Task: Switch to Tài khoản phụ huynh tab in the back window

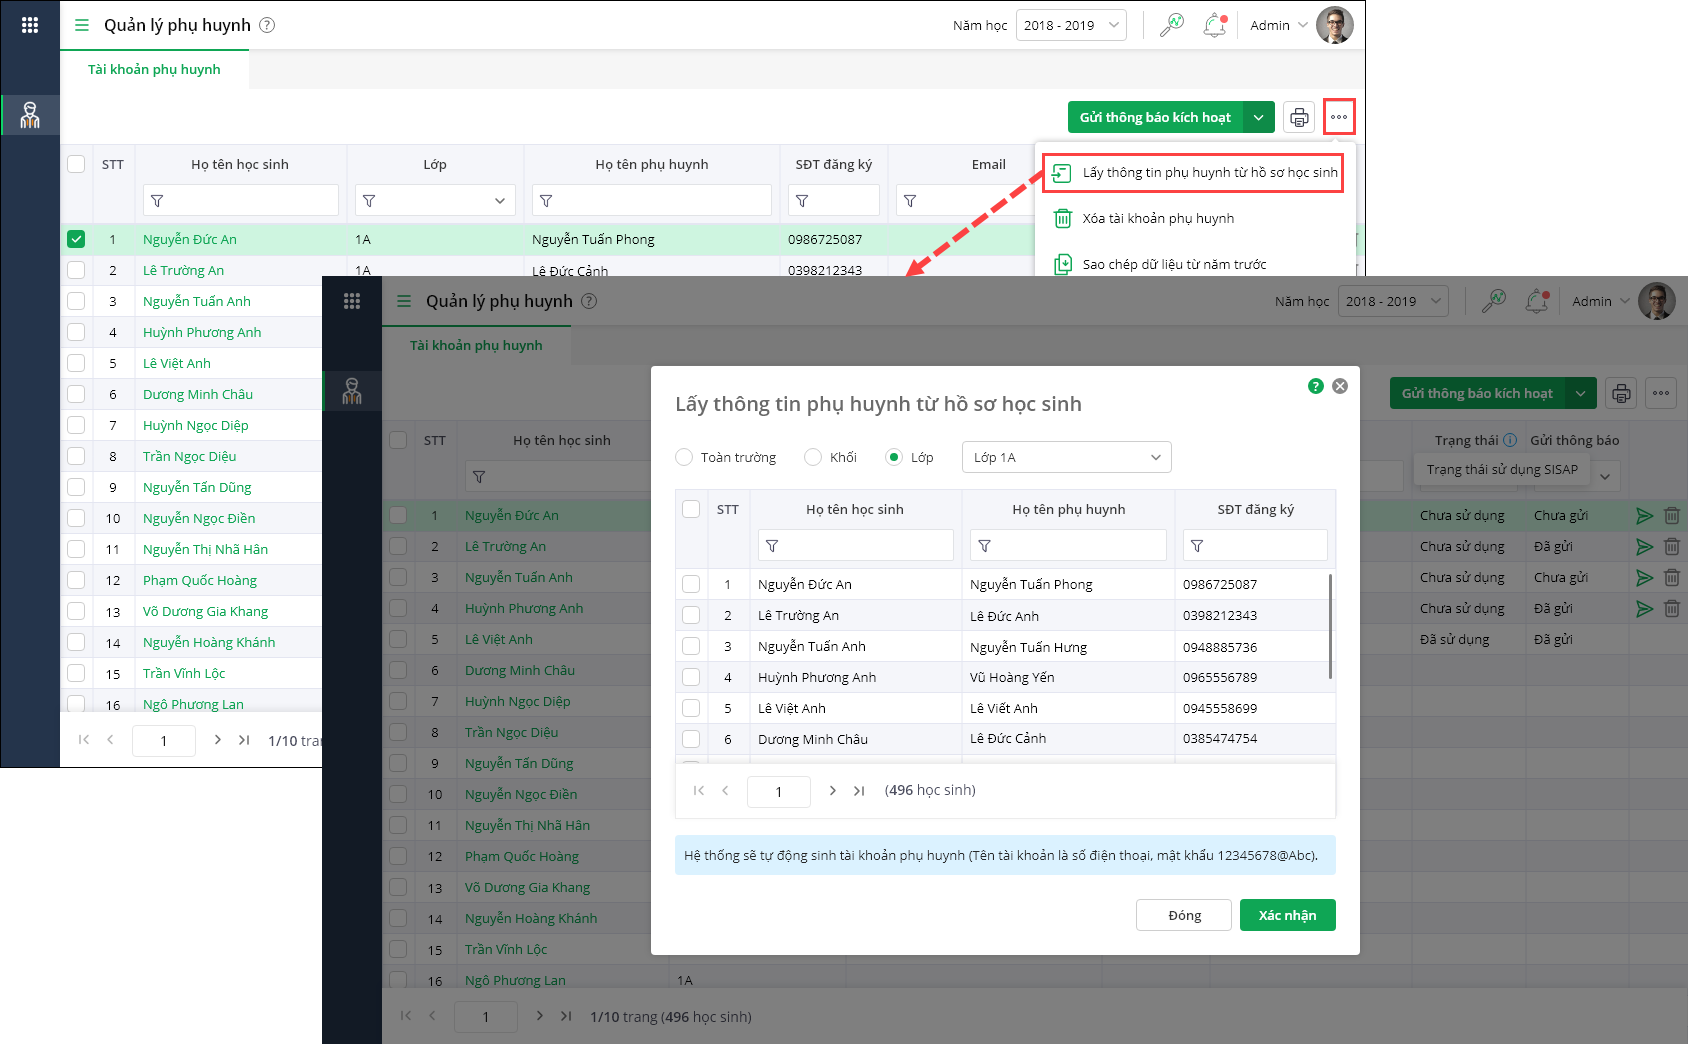Action: [154, 69]
